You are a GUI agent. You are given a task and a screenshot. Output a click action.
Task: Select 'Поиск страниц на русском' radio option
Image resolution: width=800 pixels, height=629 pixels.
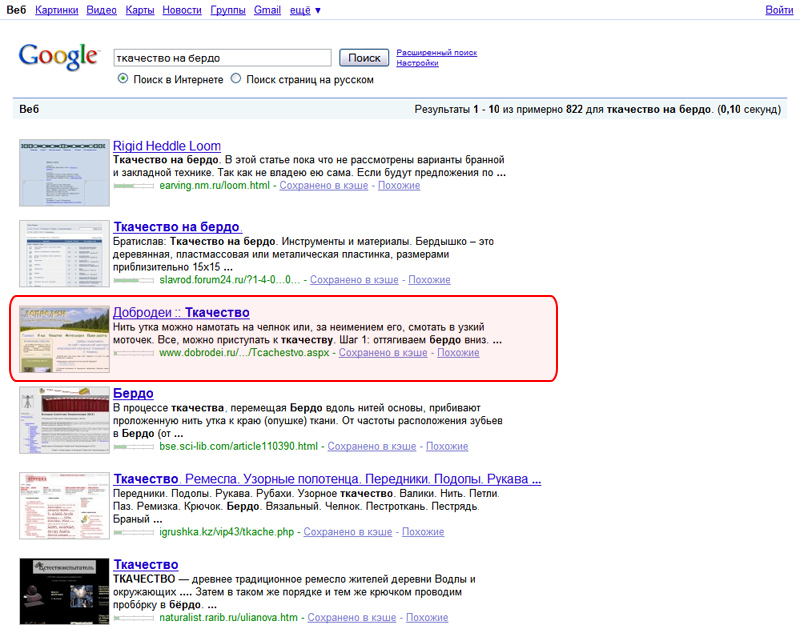tap(236, 79)
